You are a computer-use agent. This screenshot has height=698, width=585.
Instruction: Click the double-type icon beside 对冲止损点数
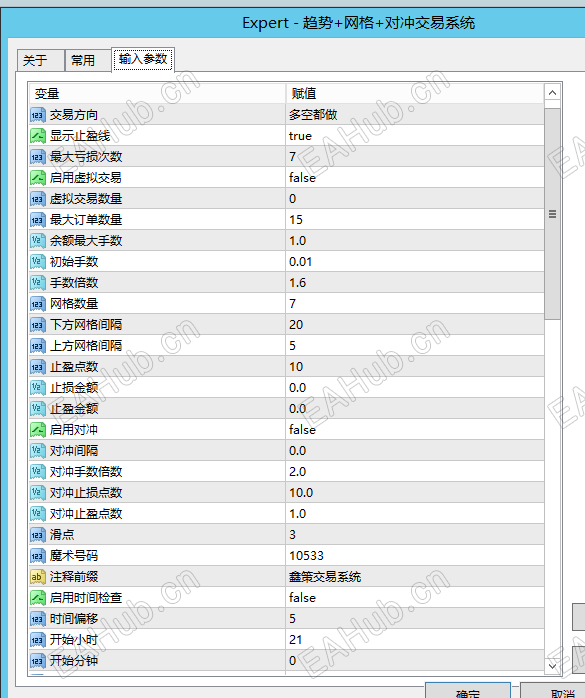coord(38,493)
